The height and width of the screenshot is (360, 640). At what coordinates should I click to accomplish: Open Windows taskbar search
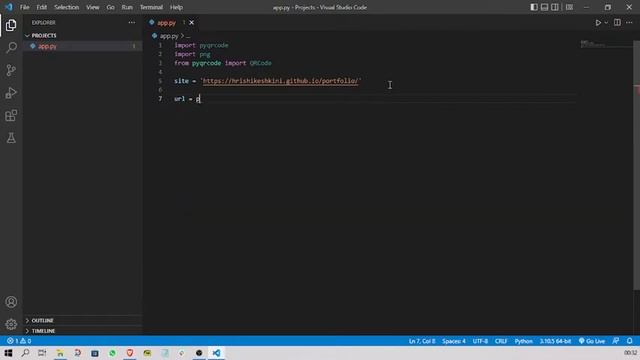(25, 353)
